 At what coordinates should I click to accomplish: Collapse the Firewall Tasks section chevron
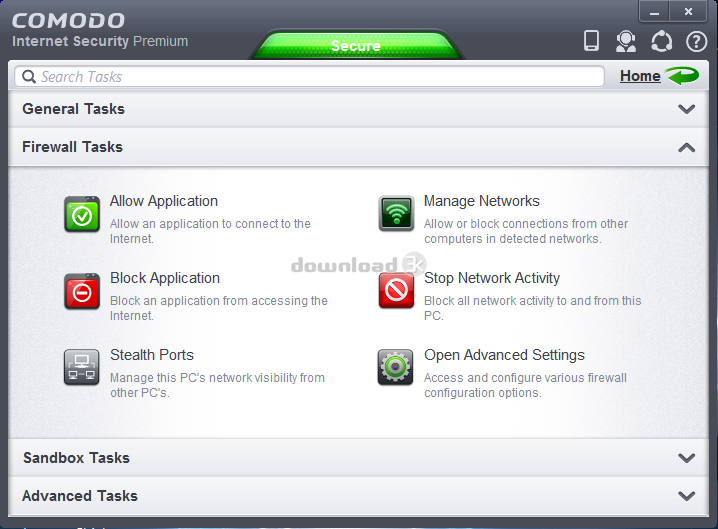pyautogui.click(x=686, y=147)
